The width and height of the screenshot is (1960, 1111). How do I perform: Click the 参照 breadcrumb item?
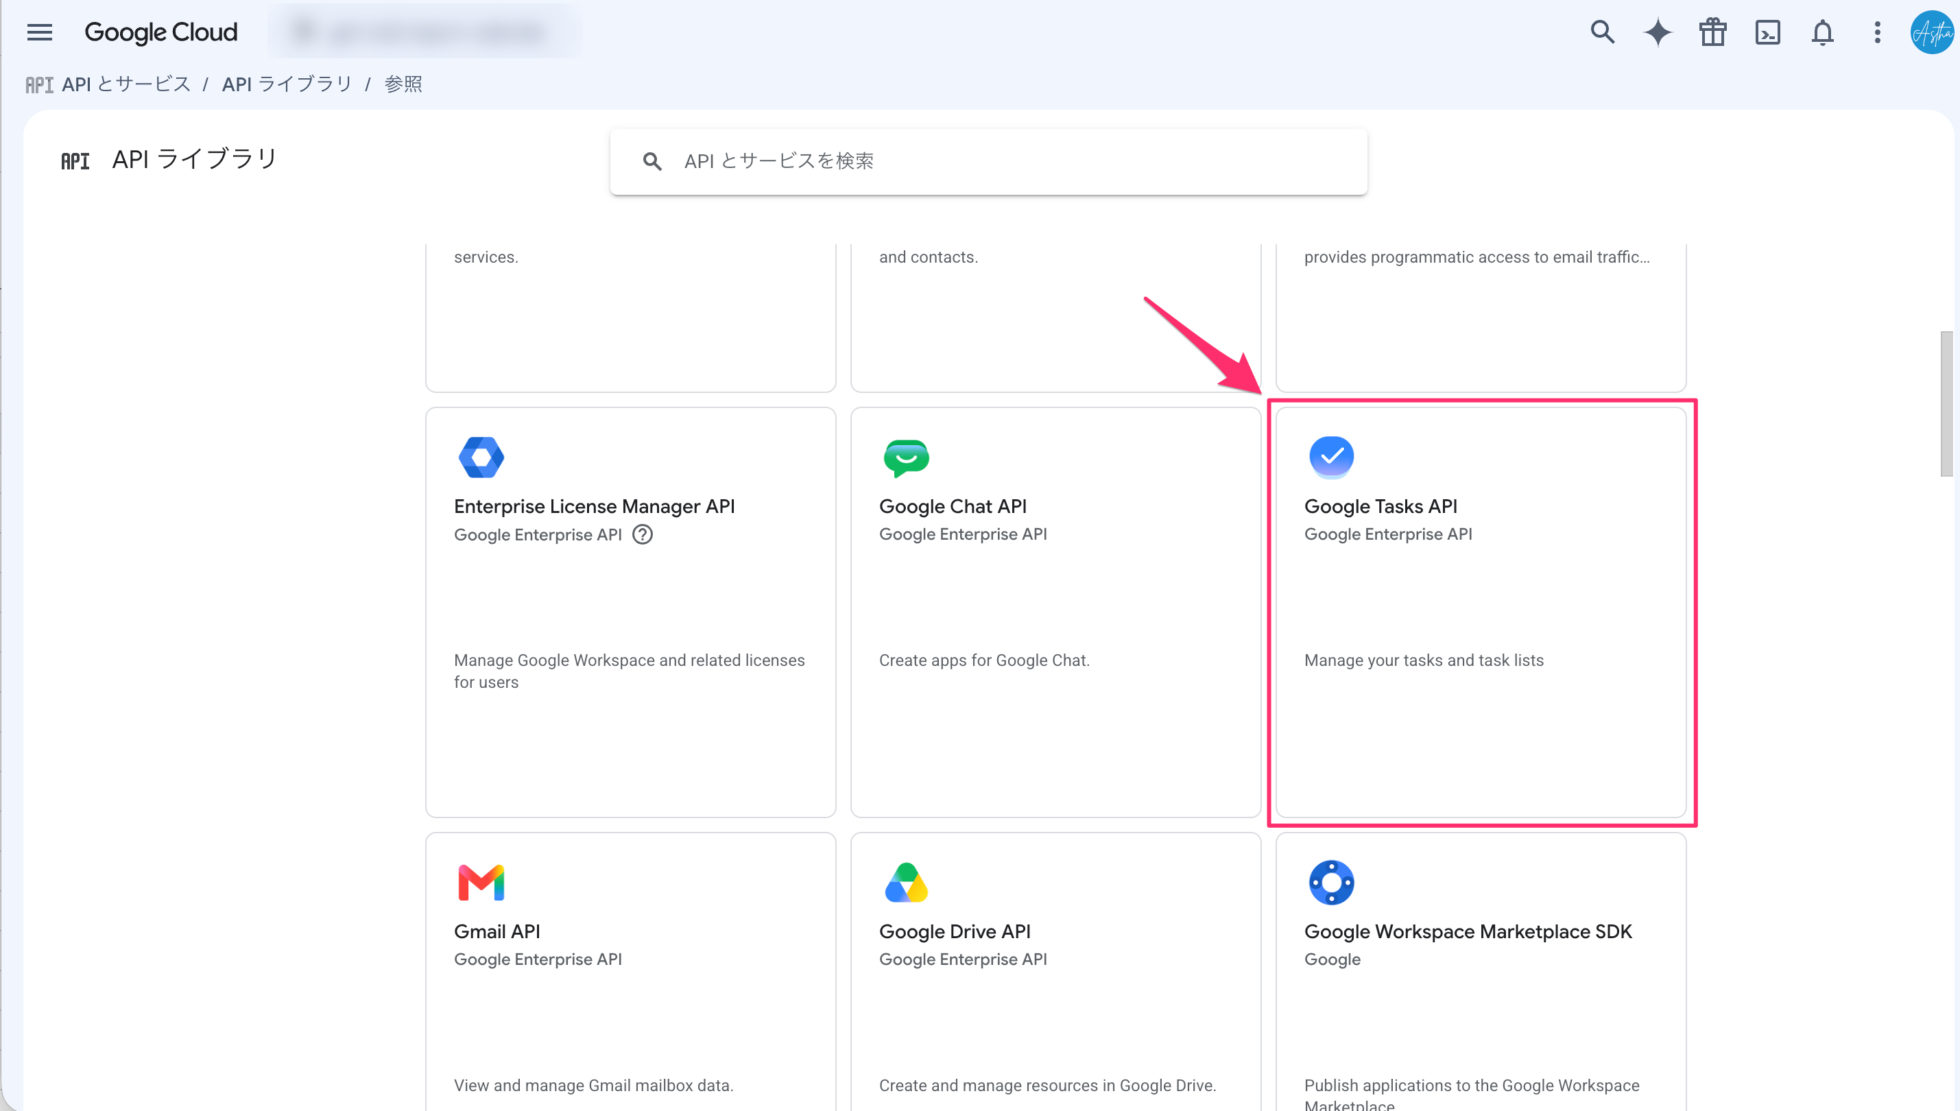click(403, 84)
